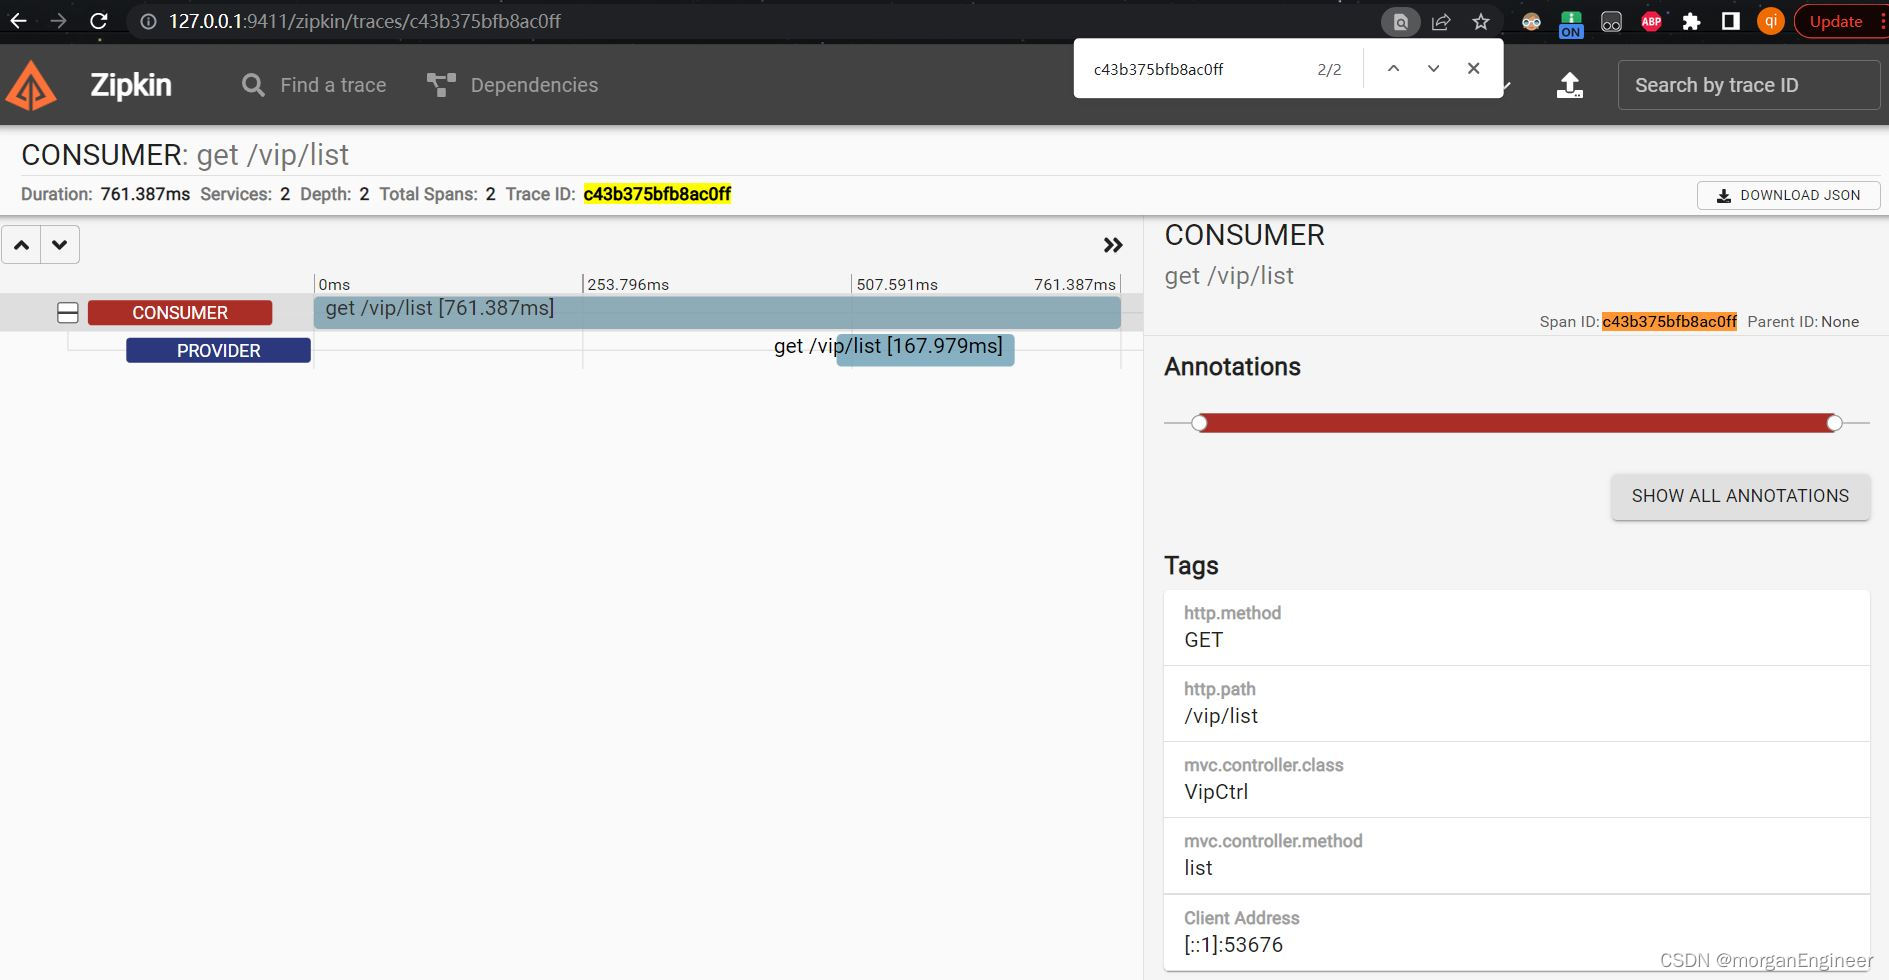1889x980 pixels.
Task: Click the http.path /vip/list value
Action: point(1221,716)
